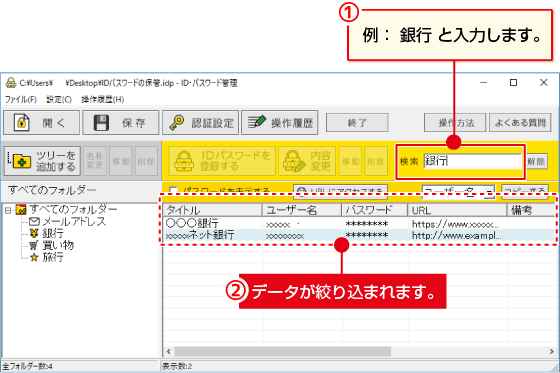This screenshot has width=560, height=373.
Task: Click the ツリーを追加する folder-plus icon
Action: [21, 161]
